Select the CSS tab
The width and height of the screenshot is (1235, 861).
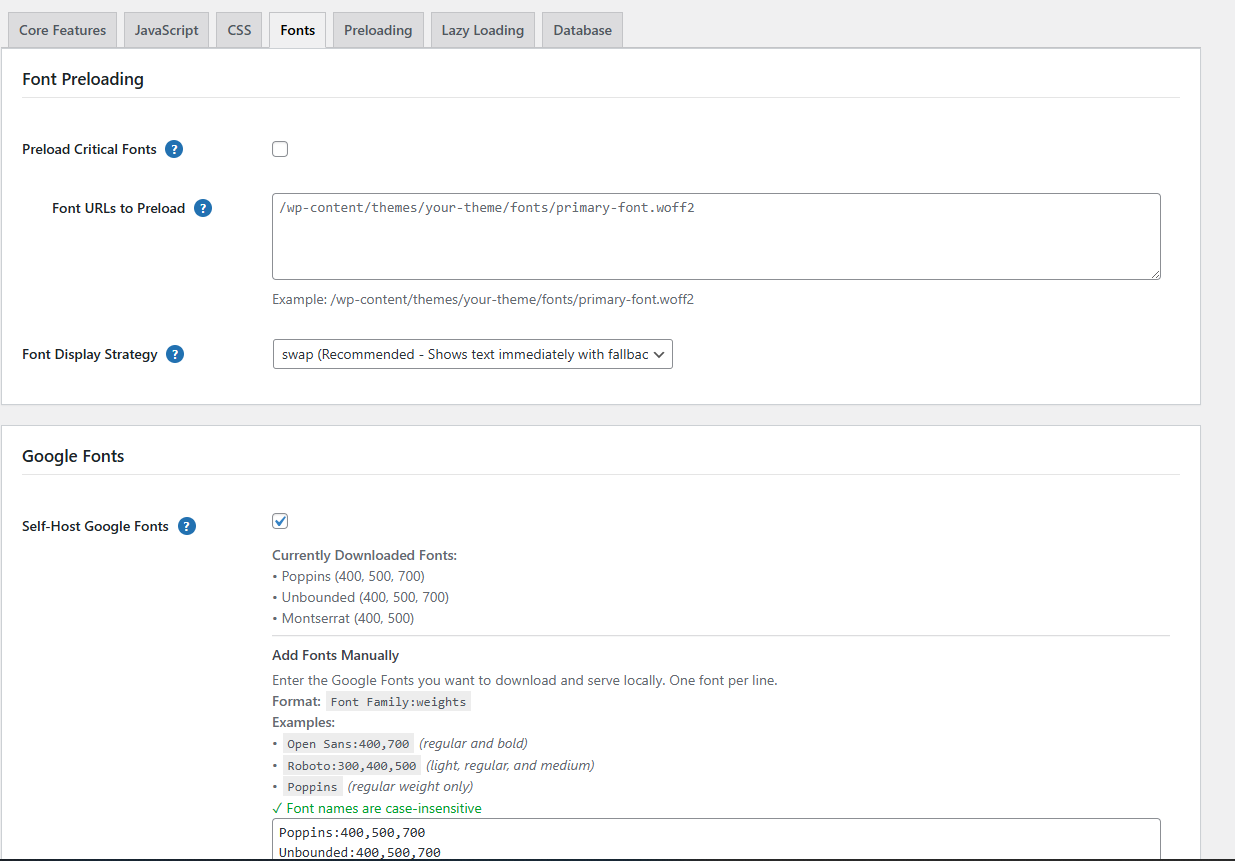click(238, 29)
